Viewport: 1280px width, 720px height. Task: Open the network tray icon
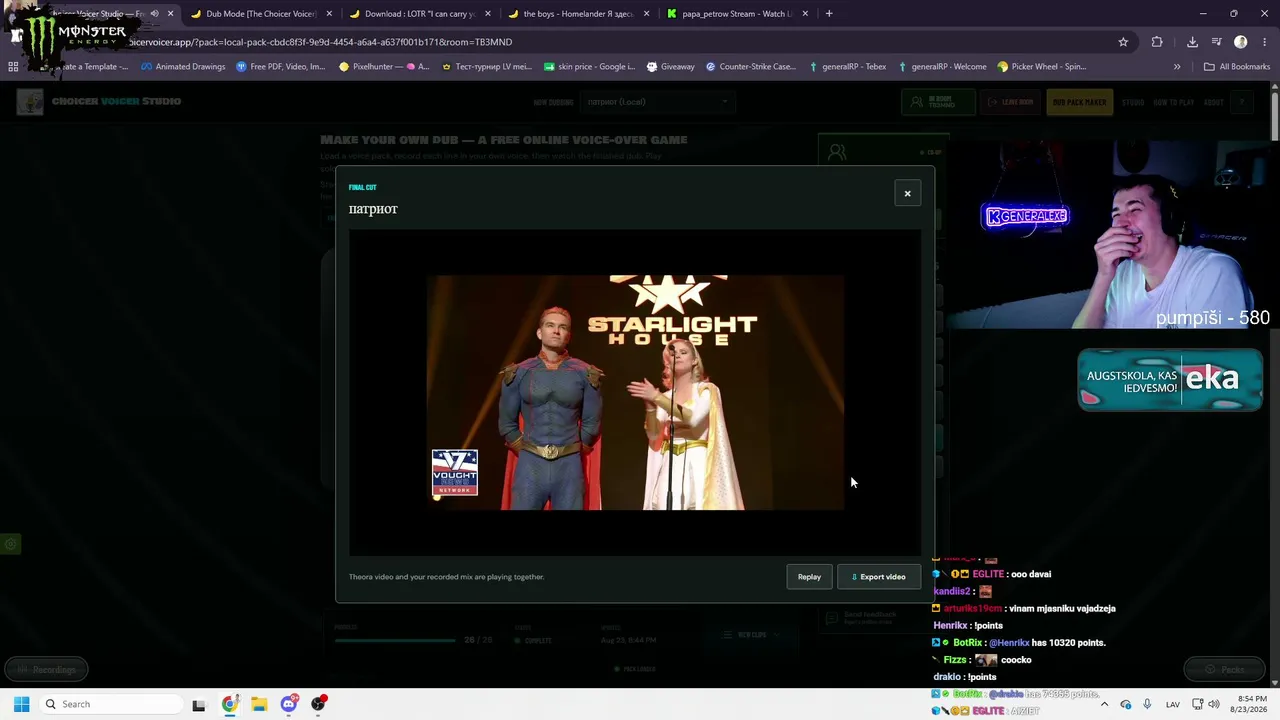click(x=1197, y=704)
